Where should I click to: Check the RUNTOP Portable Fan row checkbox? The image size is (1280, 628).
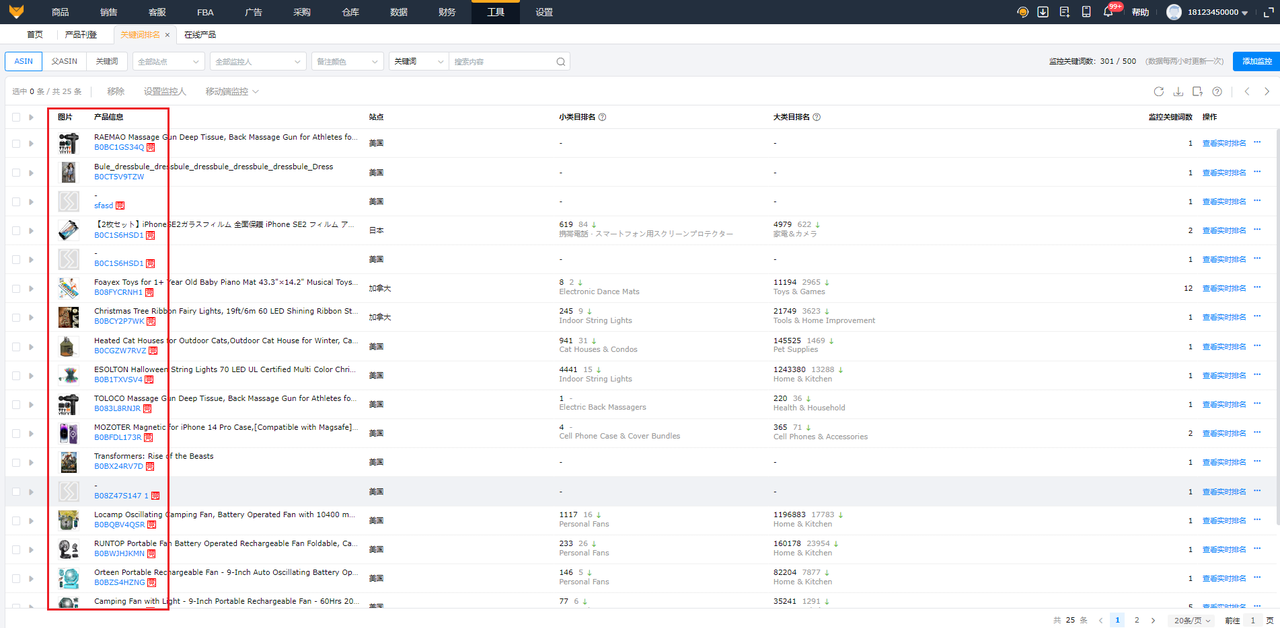pyautogui.click(x=16, y=549)
